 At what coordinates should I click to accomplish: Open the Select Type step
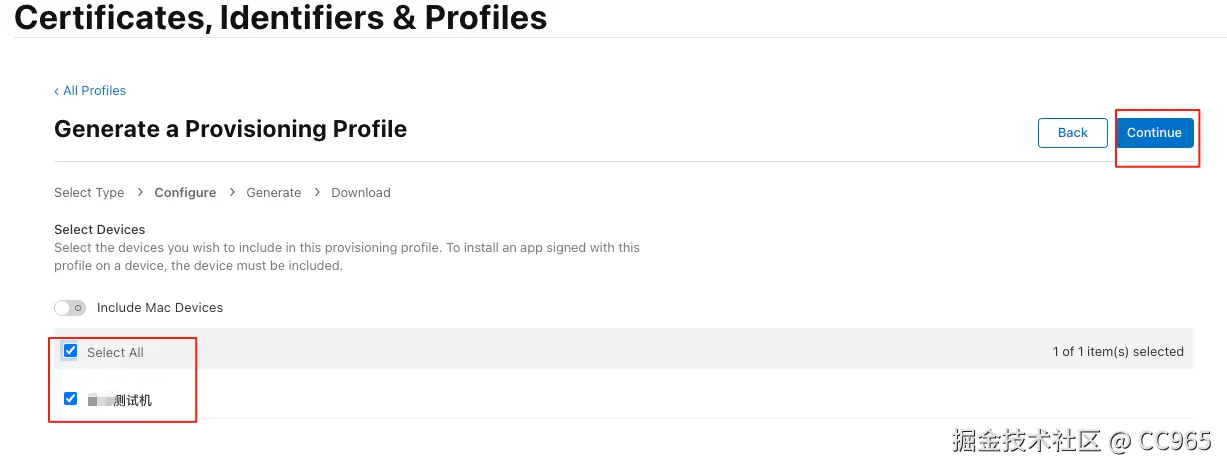(89, 193)
